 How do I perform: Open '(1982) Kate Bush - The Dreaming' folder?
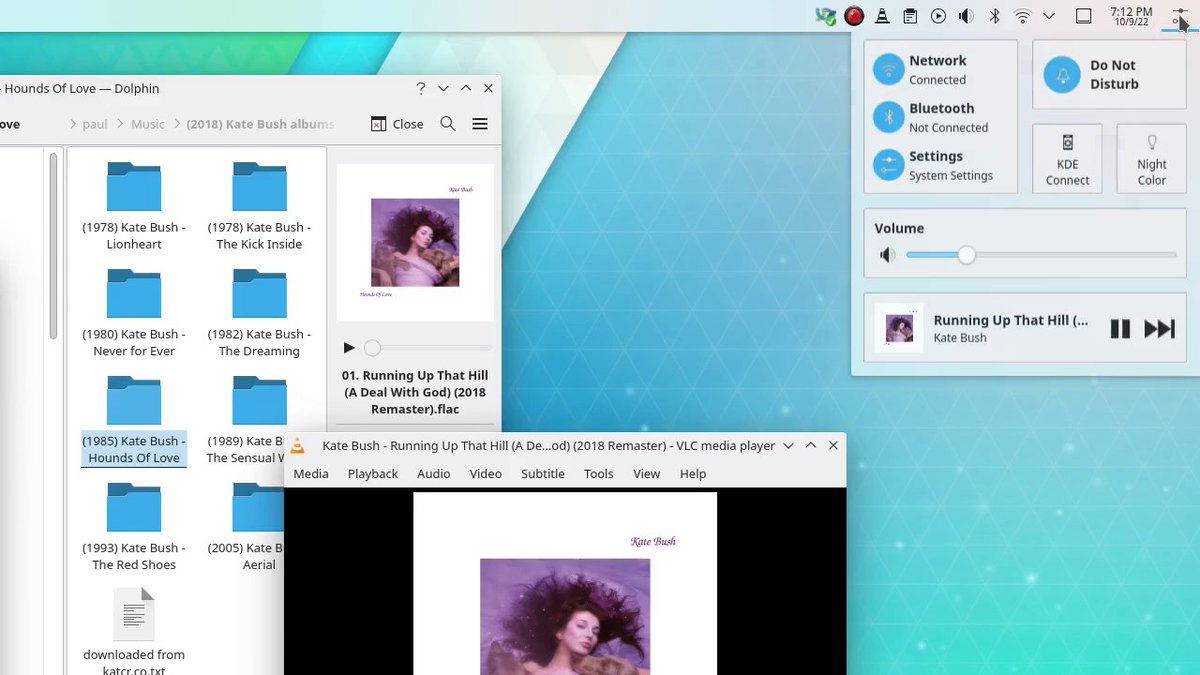[259, 313]
